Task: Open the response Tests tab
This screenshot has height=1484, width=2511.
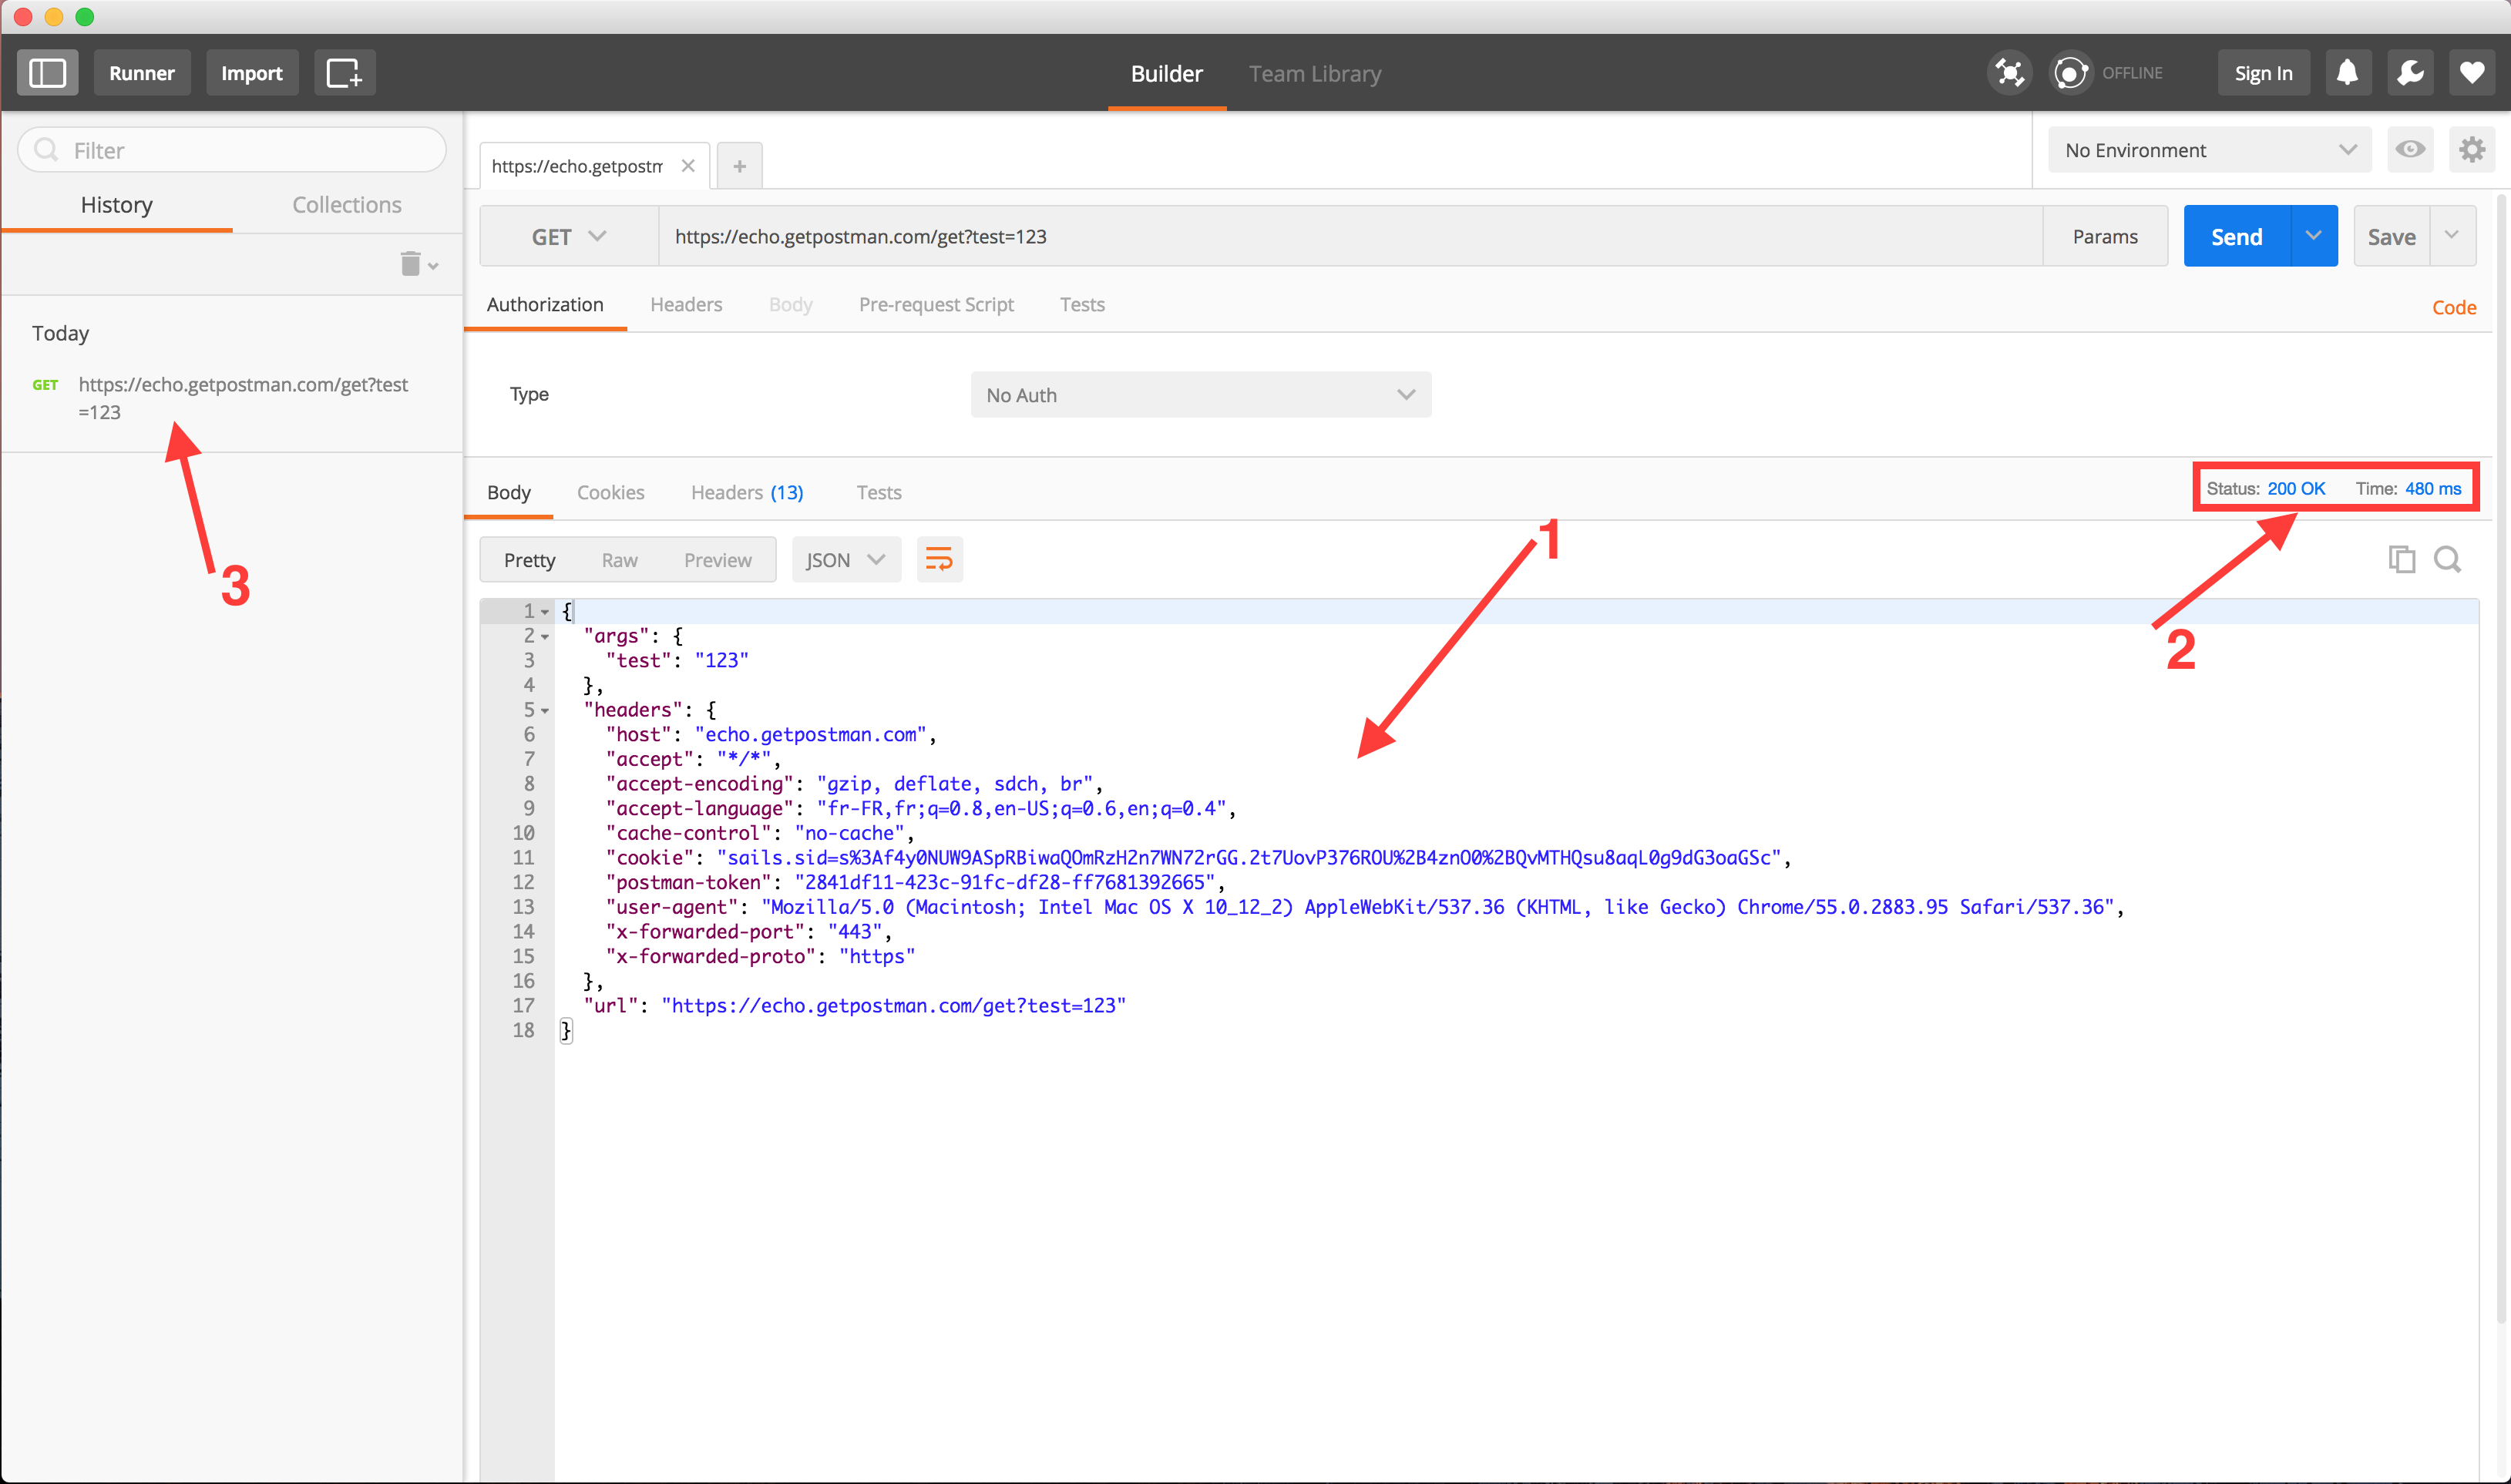Action: tap(879, 493)
